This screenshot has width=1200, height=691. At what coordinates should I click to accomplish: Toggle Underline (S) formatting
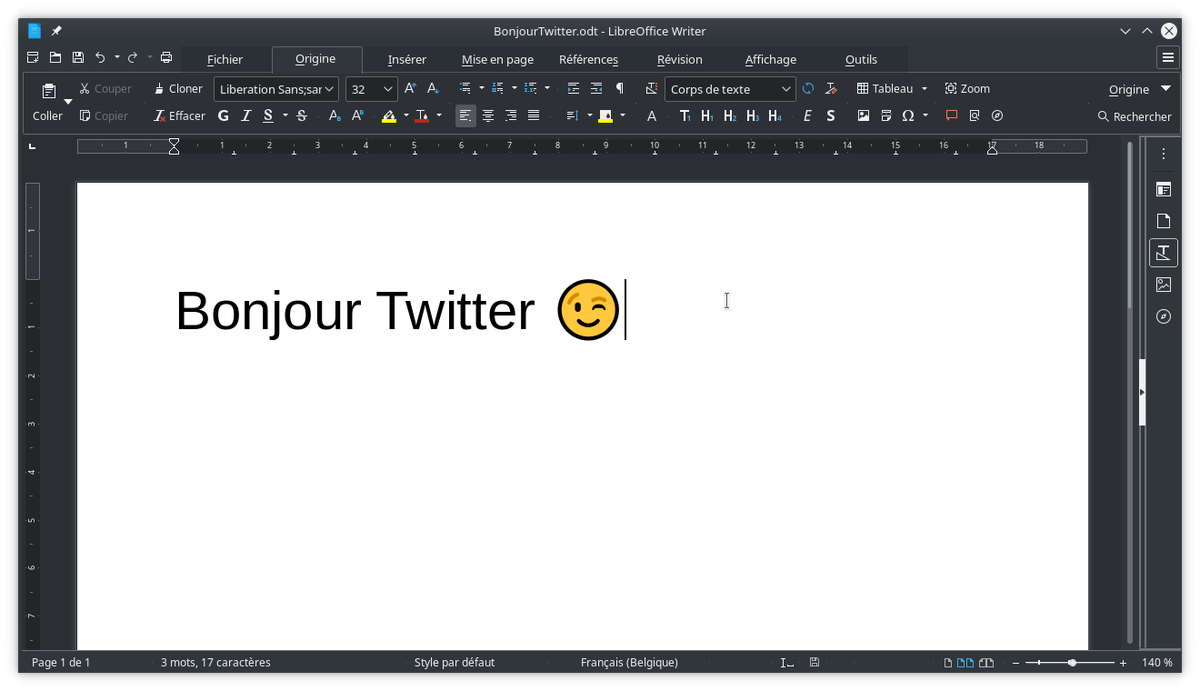point(268,116)
